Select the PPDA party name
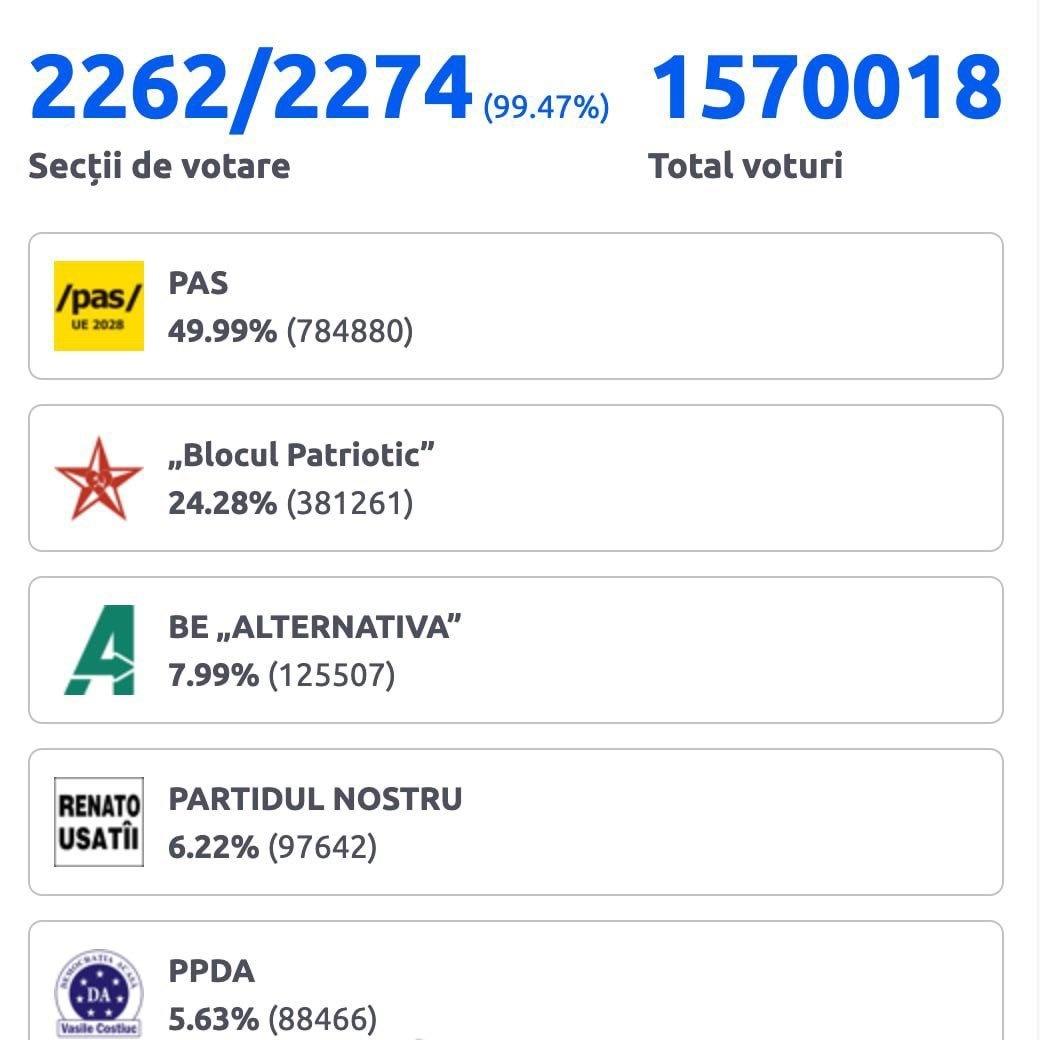 click(x=212, y=971)
